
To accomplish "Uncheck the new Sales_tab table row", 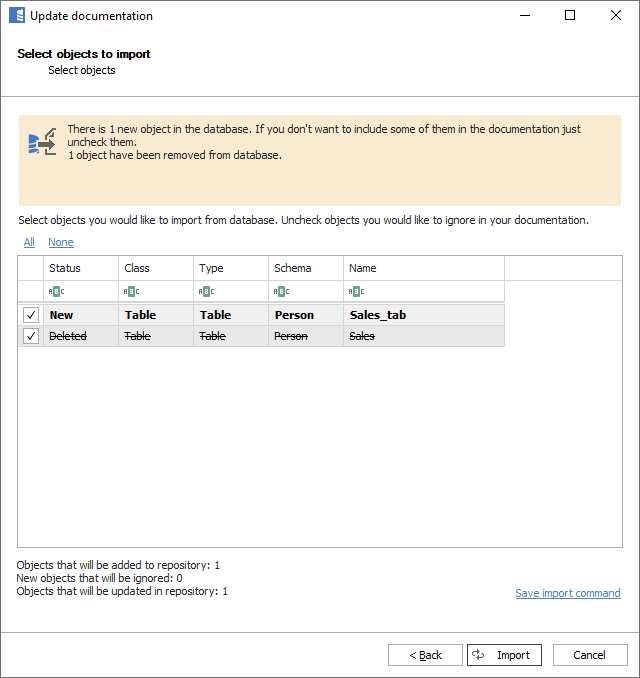I will click(x=31, y=315).
